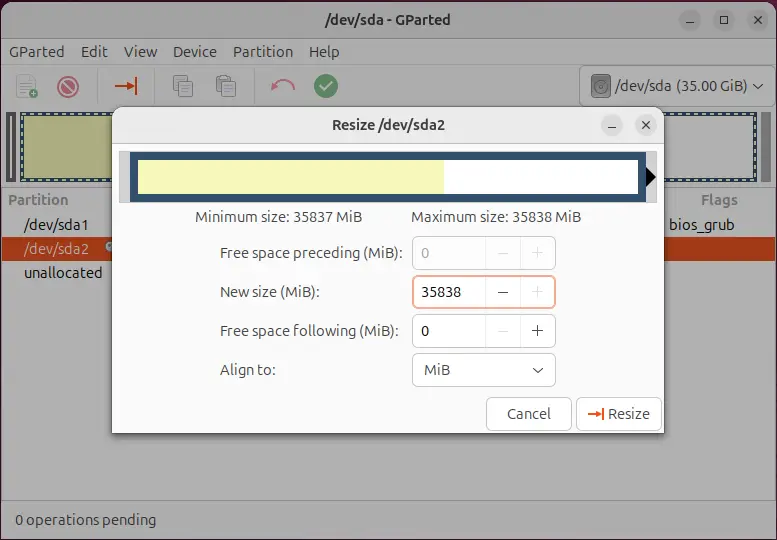The width and height of the screenshot is (777, 540).
Task: Click the Resize/Move toolbar icon
Action: [126, 86]
